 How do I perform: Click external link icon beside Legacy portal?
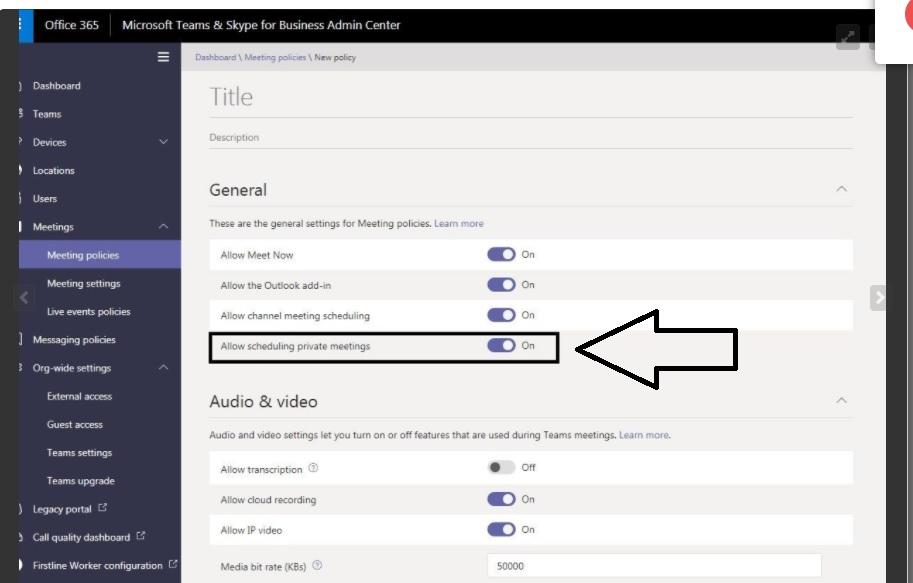(104, 509)
